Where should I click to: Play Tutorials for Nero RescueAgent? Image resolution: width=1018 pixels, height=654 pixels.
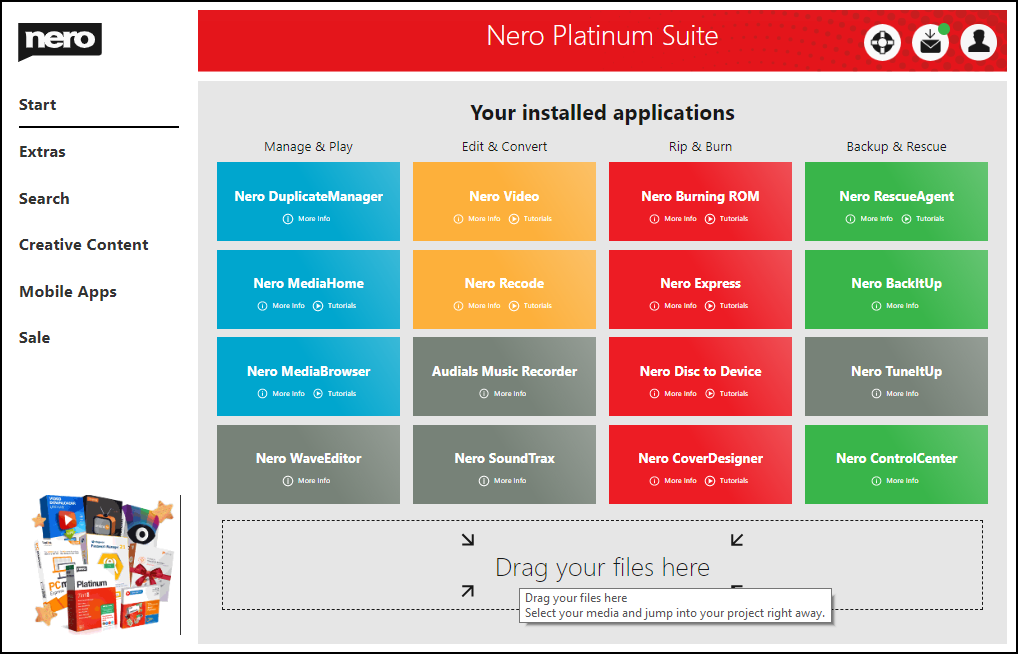click(x=923, y=219)
